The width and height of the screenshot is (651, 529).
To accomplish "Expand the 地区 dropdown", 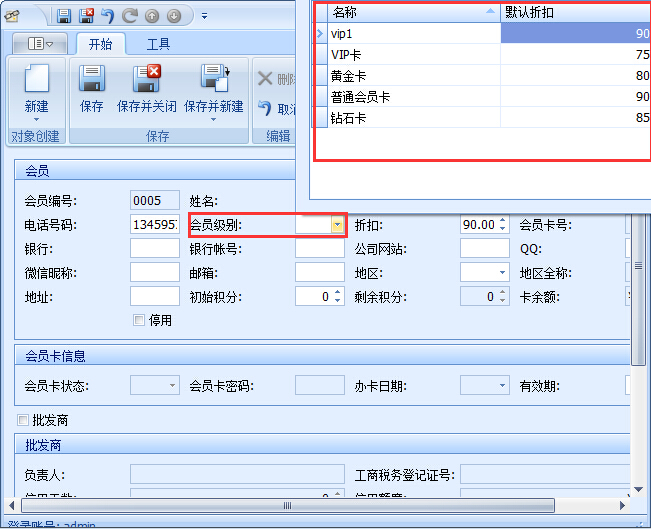I will pyautogui.click(x=502, y=273).
